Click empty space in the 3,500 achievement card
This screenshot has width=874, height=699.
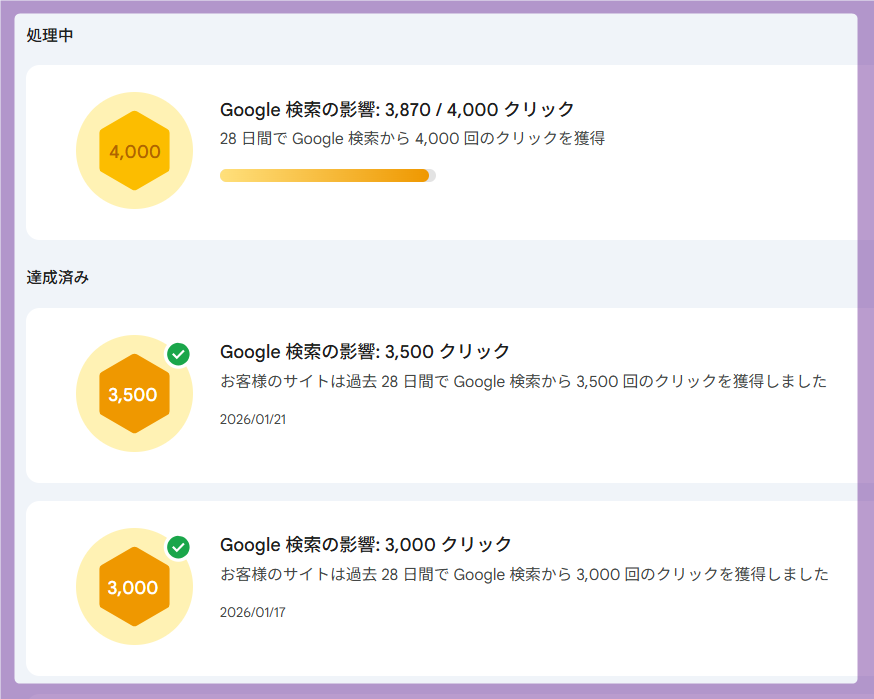(650, 440)
